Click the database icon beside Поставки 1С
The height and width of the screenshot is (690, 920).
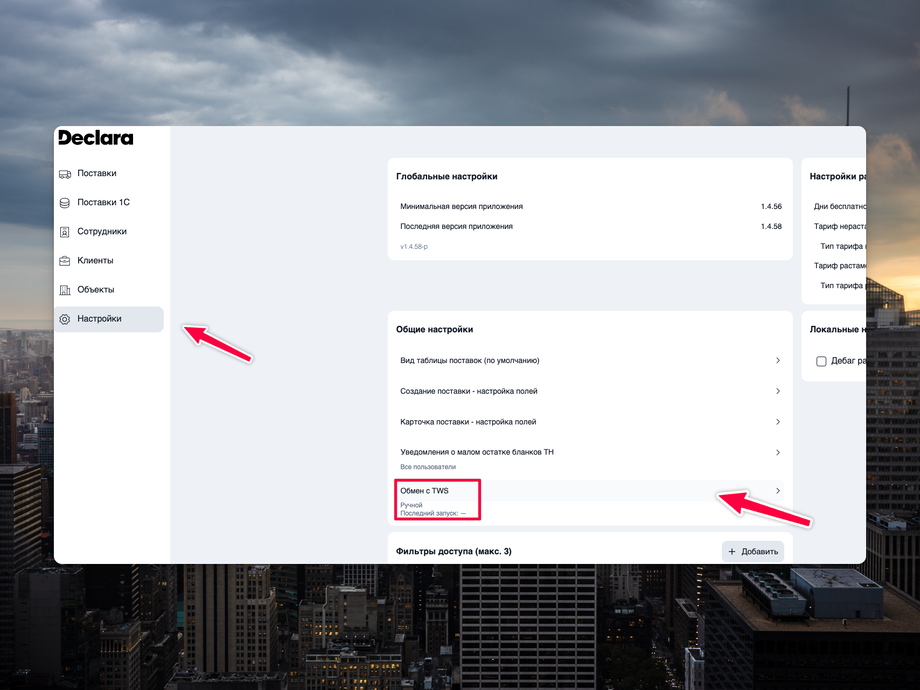(x=65, y=203)
